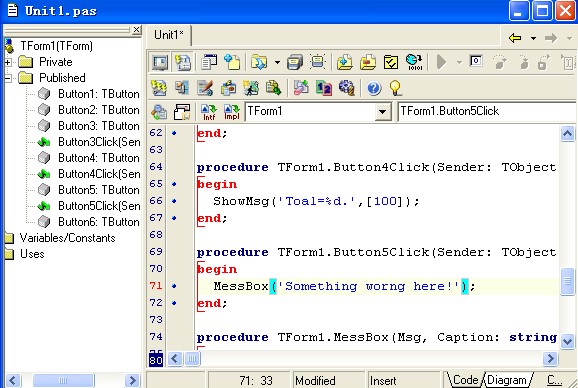
Task: Click the first lightning icon in second toolbar row
Action: pos(159,88)
